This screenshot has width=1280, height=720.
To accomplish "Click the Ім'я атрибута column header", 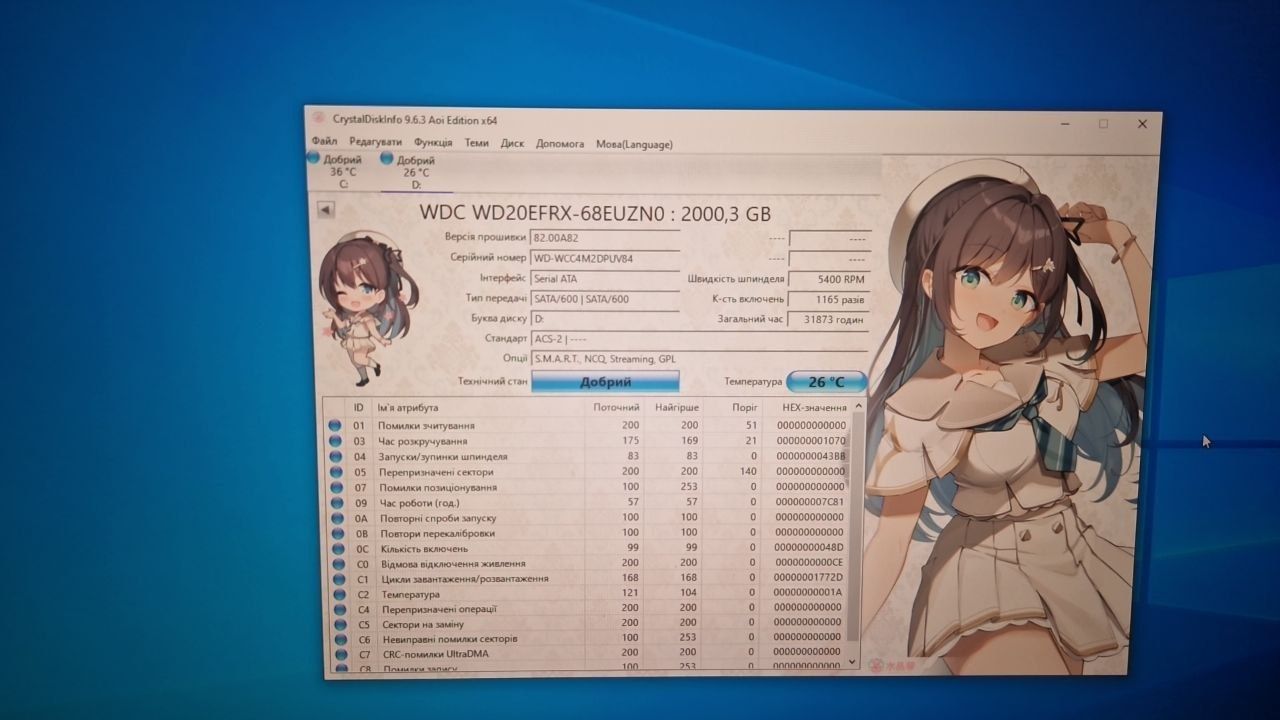I will (x=408, y=408).
